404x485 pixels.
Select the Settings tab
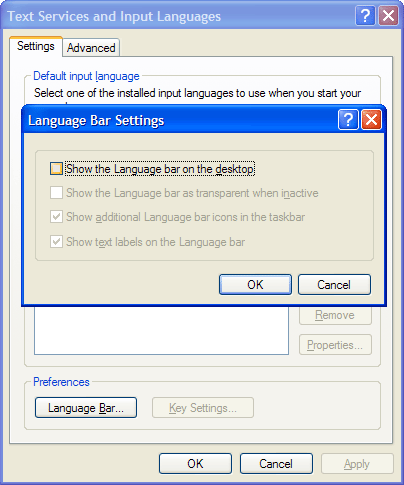36,46
